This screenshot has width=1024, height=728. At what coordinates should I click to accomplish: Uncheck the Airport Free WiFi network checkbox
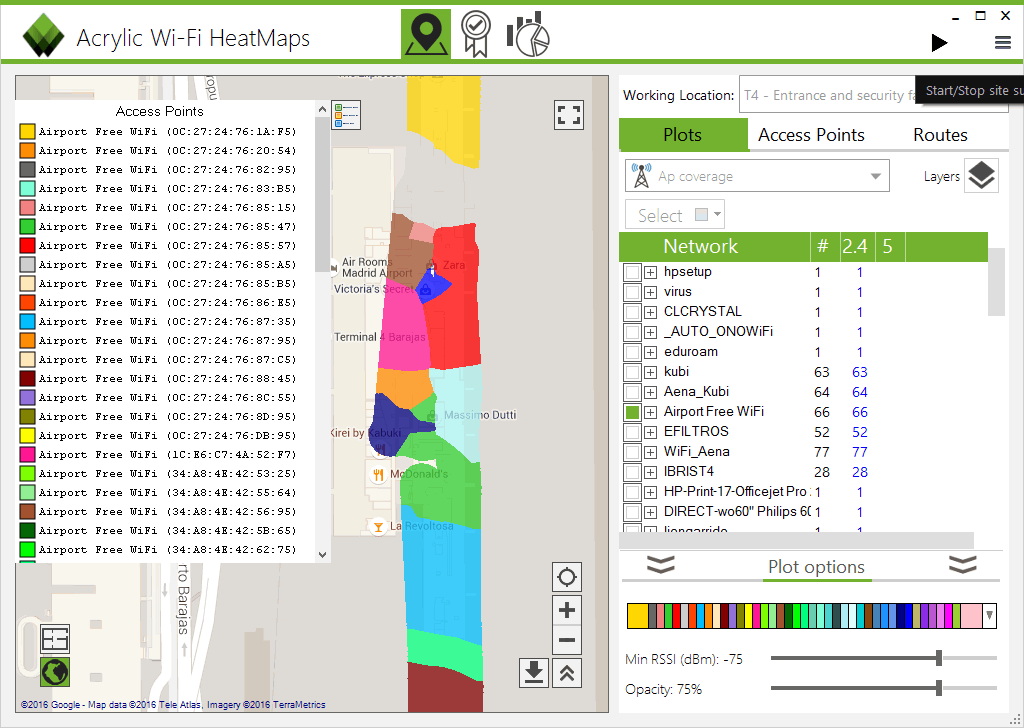point(632,412)
